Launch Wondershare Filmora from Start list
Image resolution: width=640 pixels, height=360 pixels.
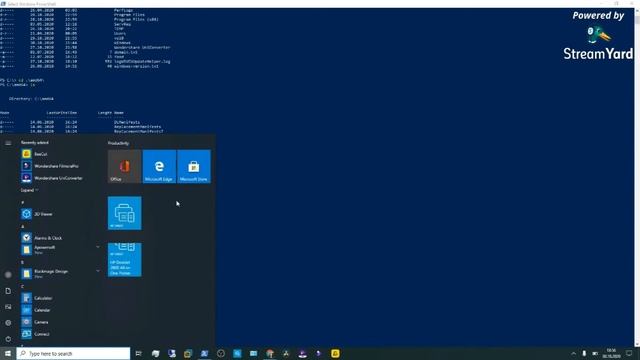(59, 166)
